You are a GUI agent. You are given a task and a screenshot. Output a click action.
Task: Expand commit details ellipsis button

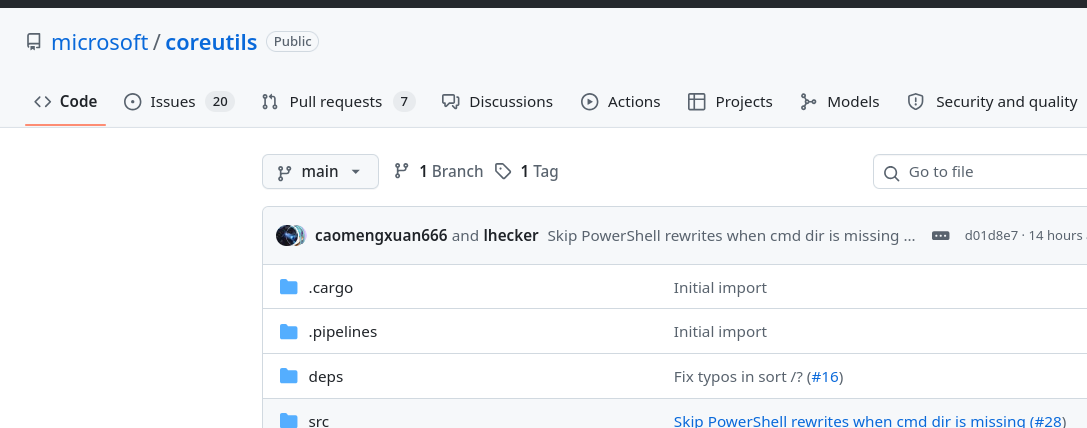pyautogui.click(x=941, y=236)
